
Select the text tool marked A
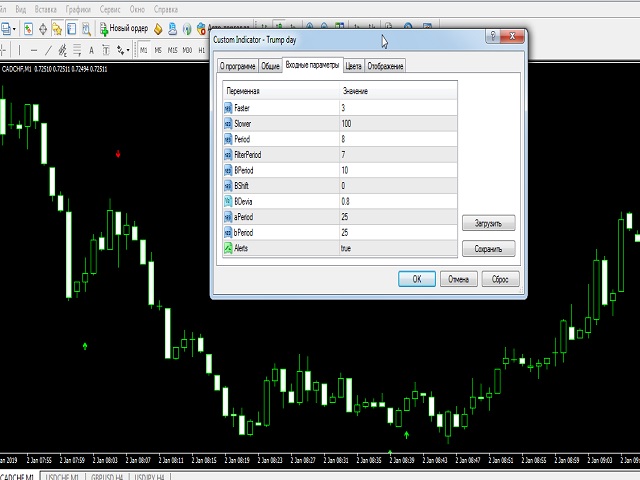[91, 51]
